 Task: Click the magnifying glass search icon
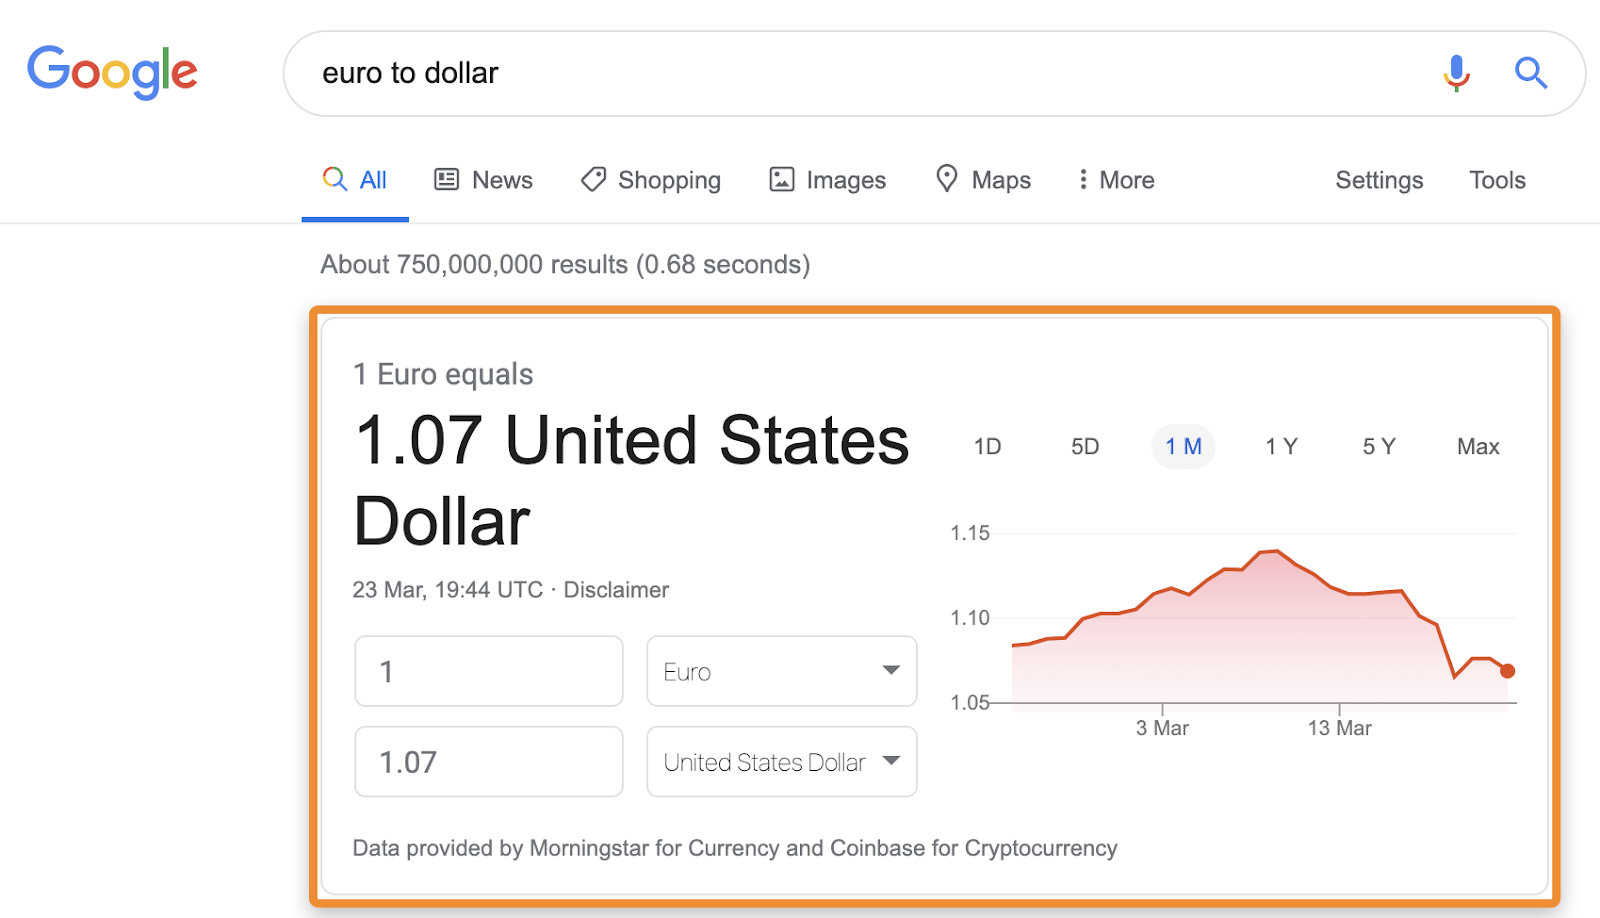point(1530,73)
